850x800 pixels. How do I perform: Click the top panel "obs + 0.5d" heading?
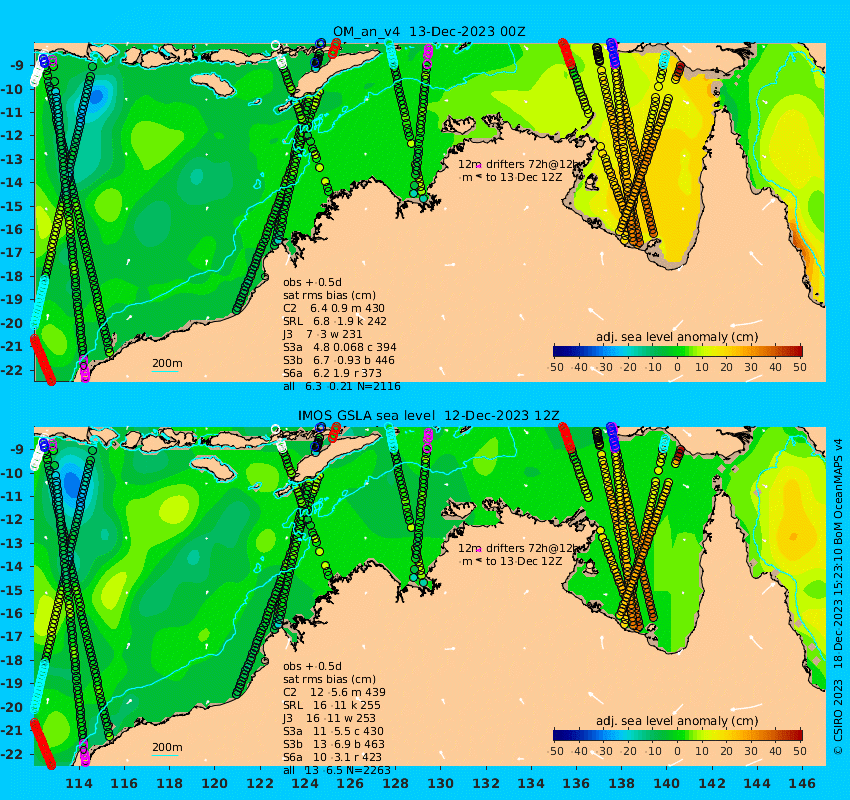click(312, 282)
